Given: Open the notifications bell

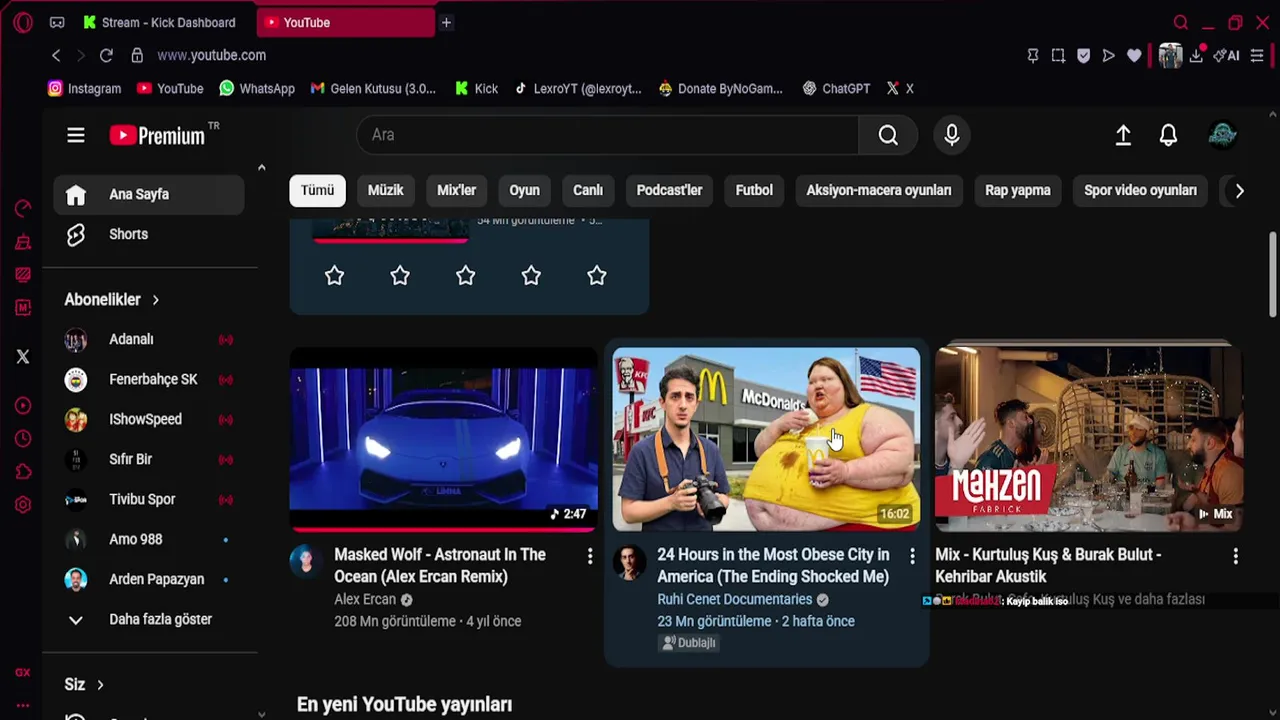Looking at the screenshot, I should [1168, 135].
